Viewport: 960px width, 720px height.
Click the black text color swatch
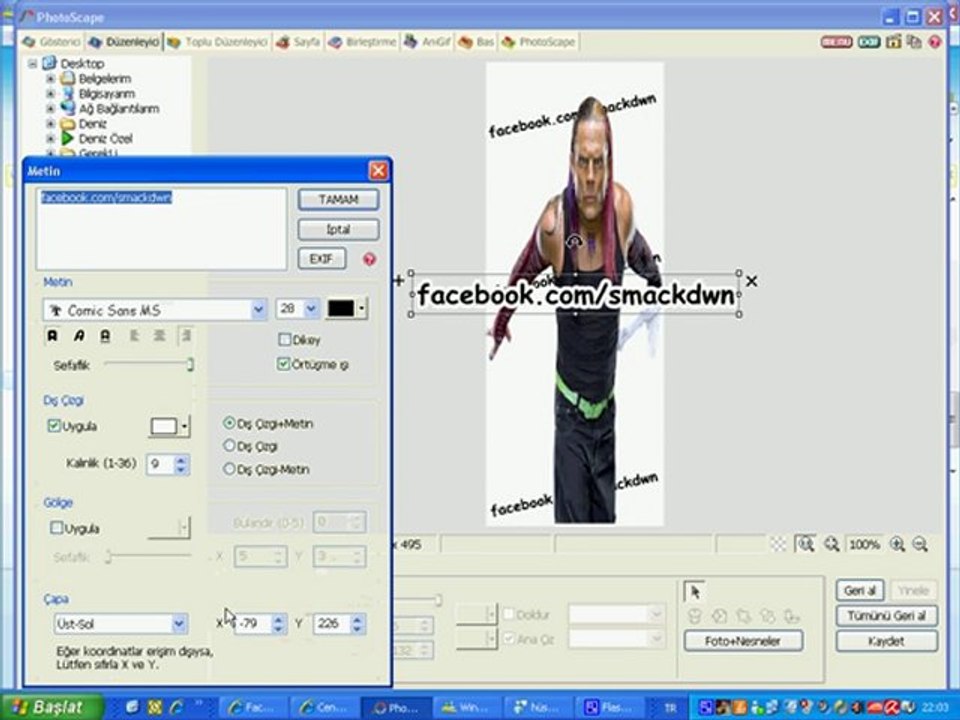pos(341,309)
